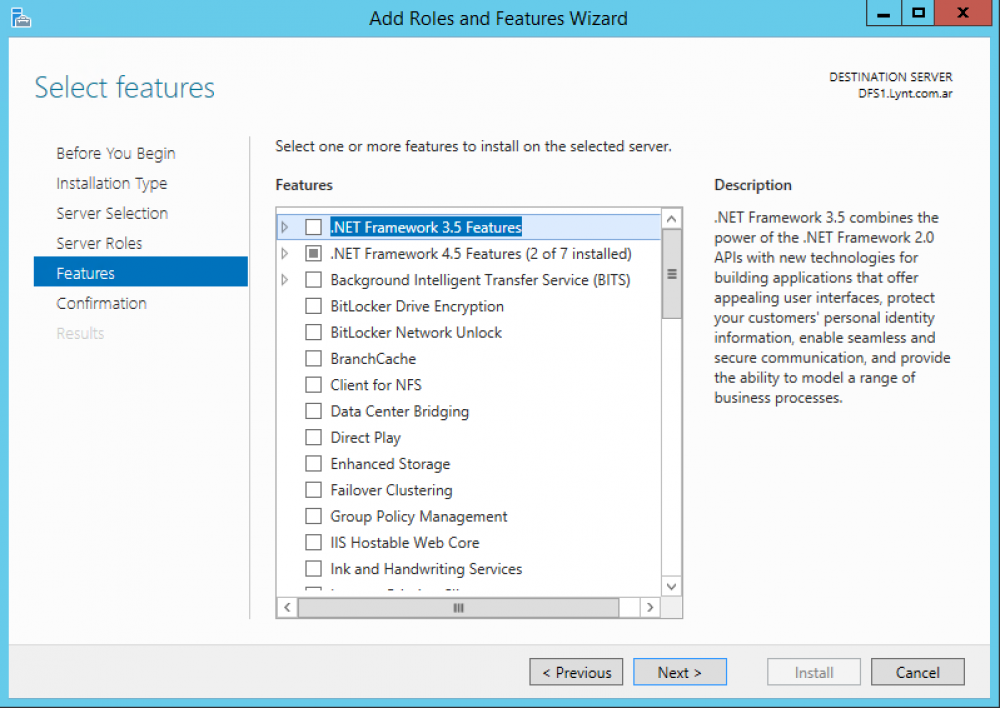The width and height of the screenshot is (1000, 708).
Task: Click the scroll-up arrow in the Features list
Action: (x=671, y=217)
